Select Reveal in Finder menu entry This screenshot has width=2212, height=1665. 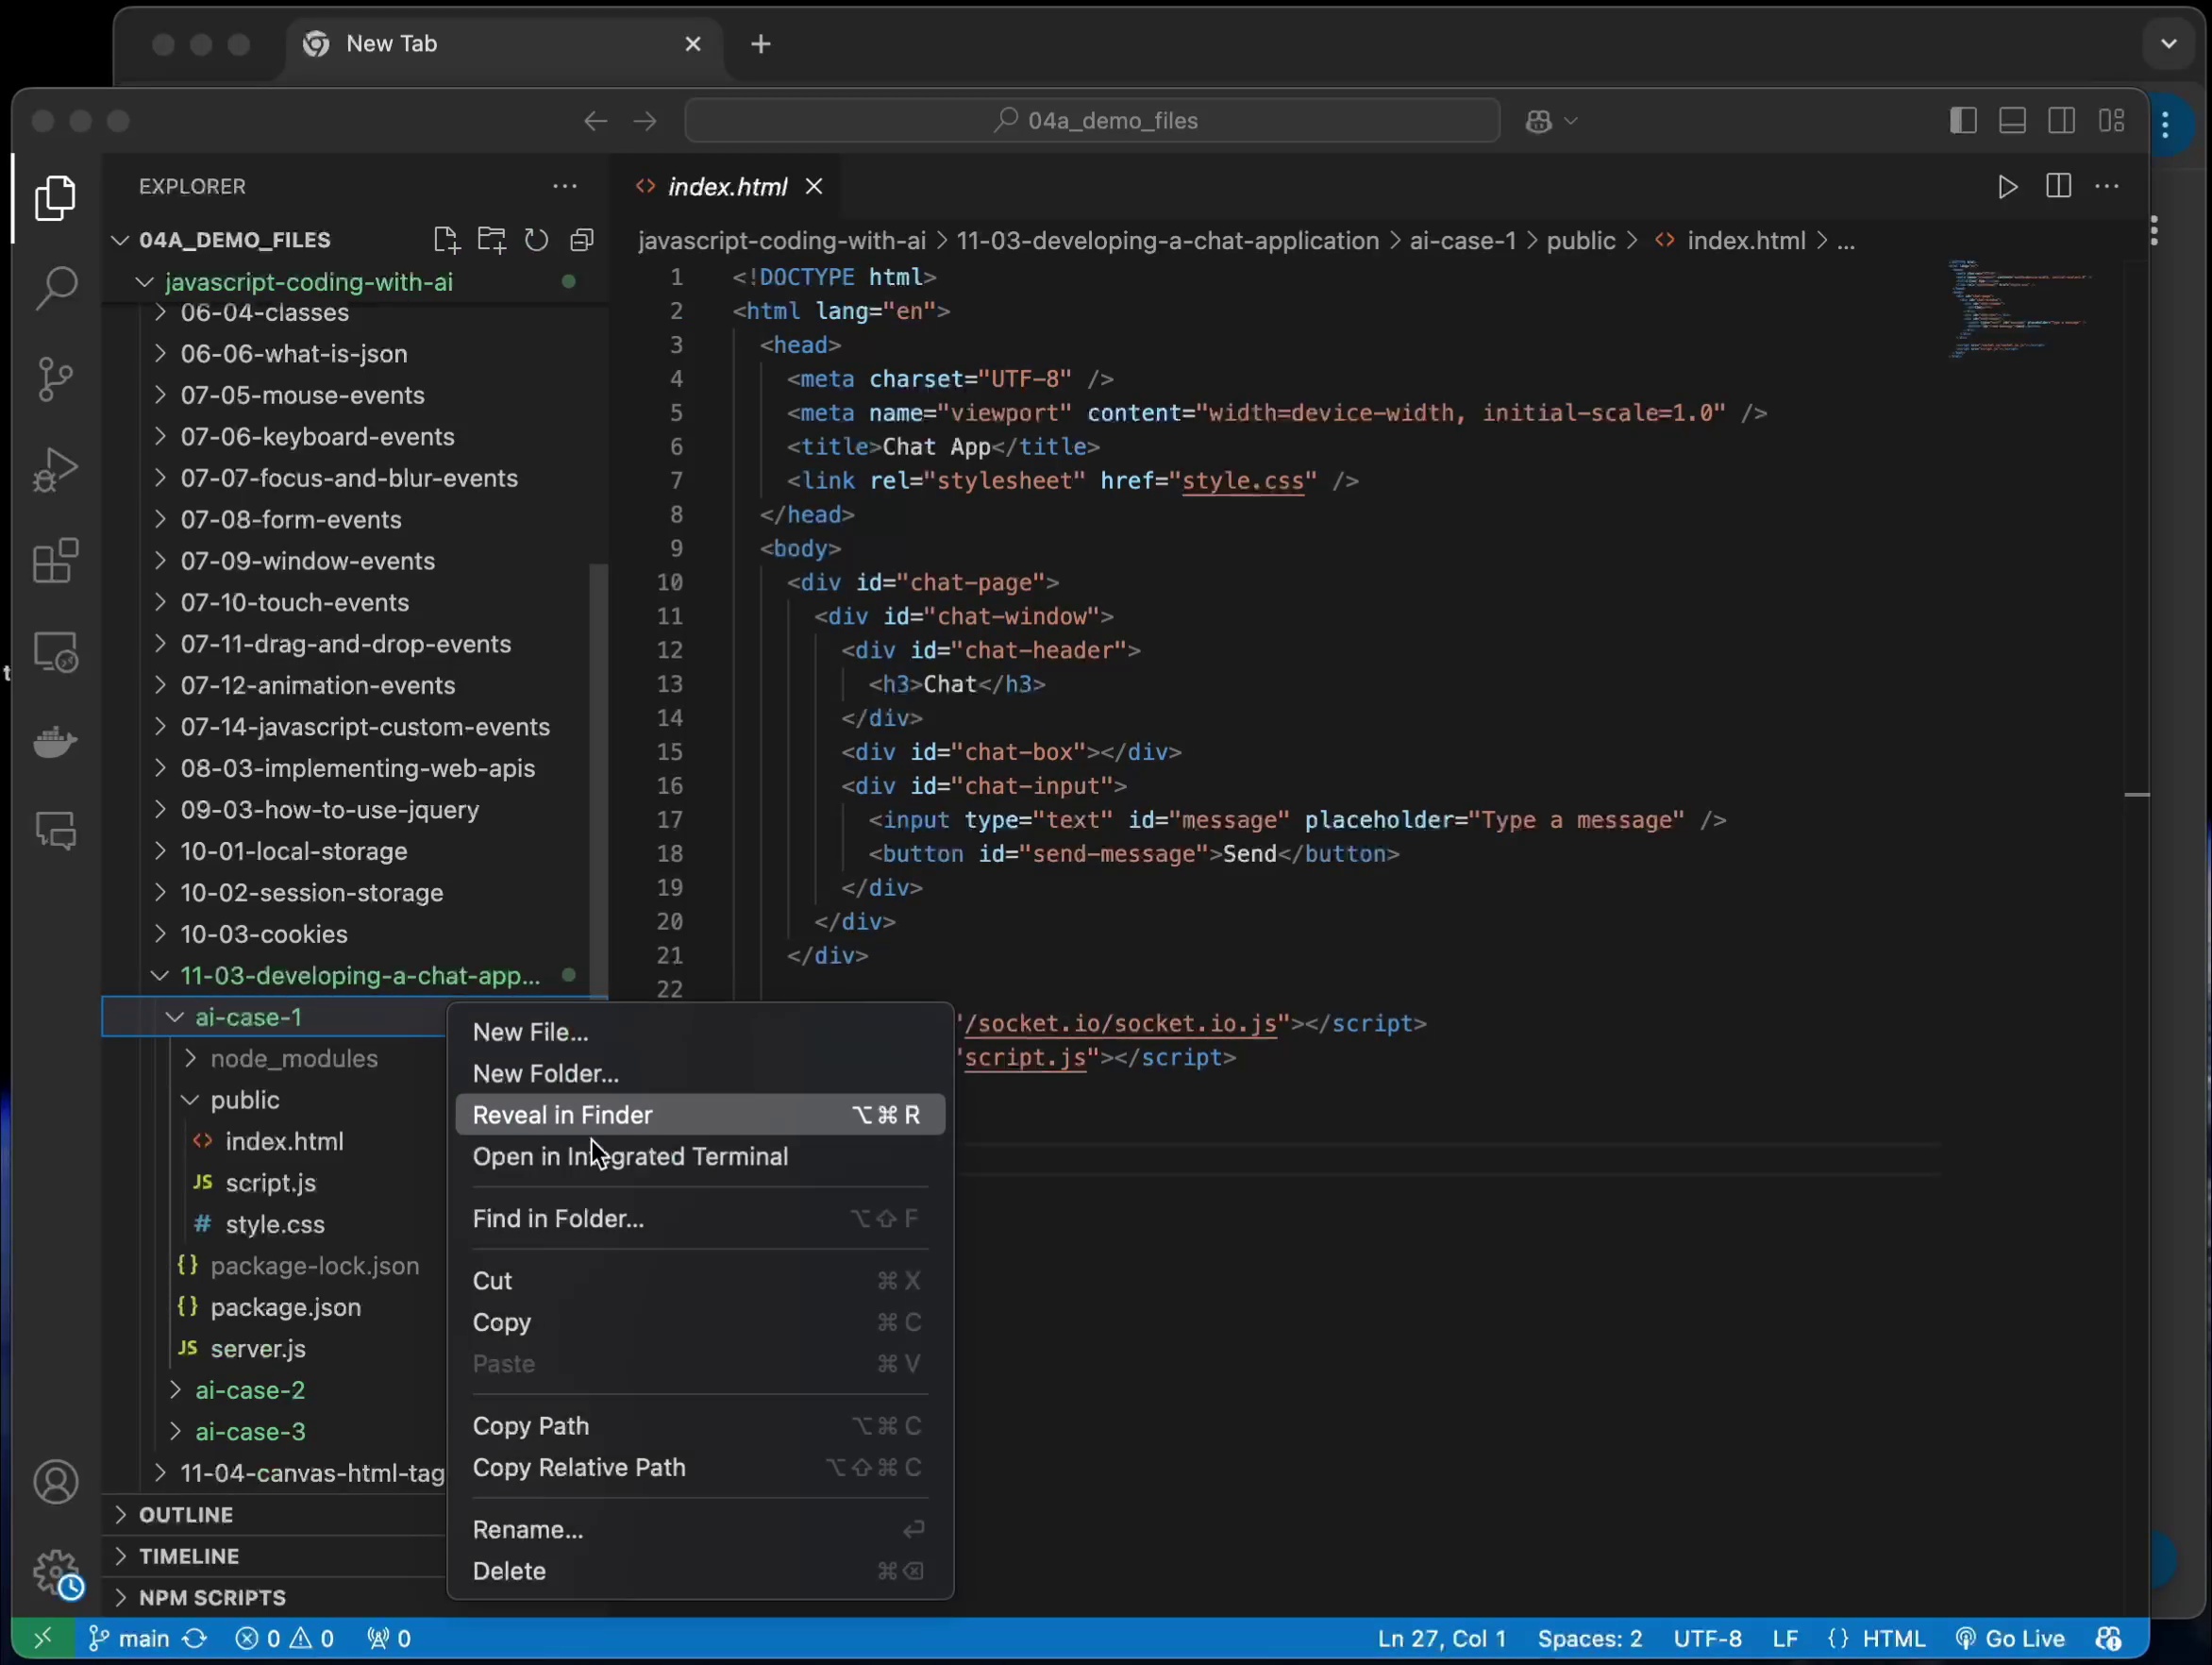[x=700, y=1115]
